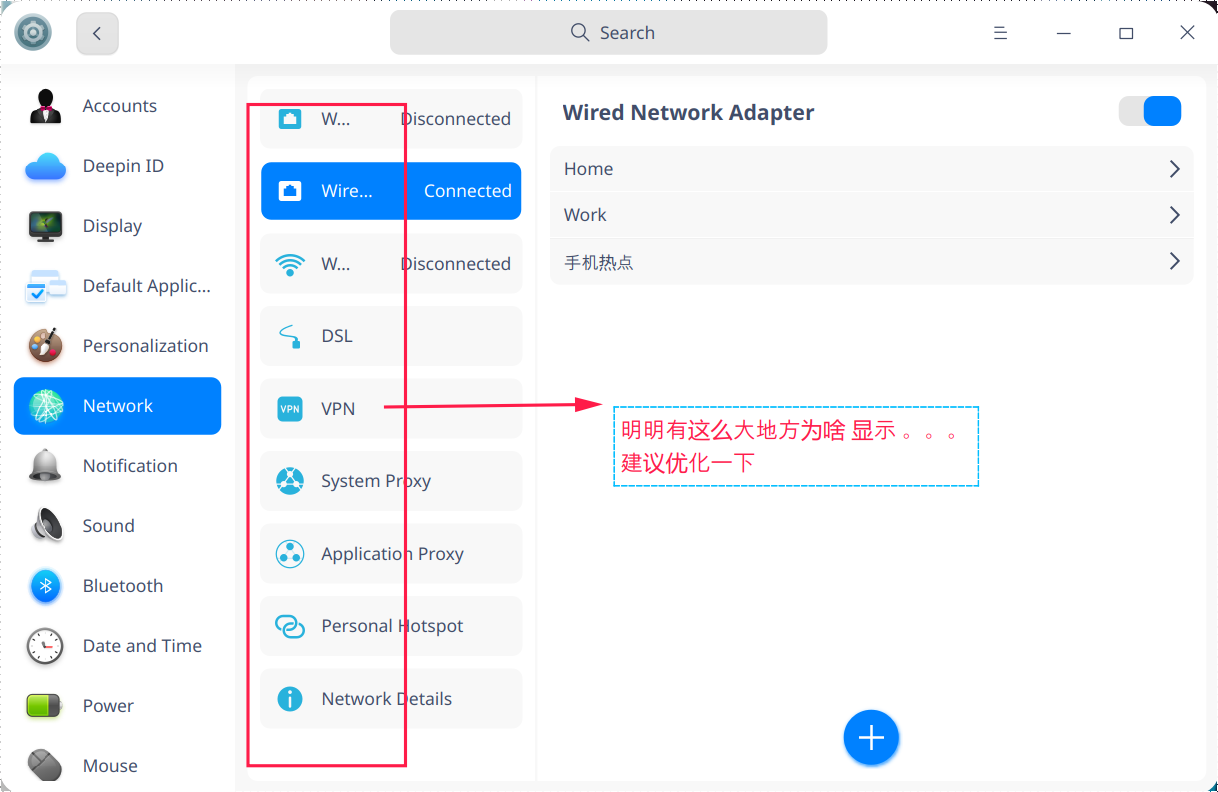This screenshot has height=792, width=1218.
Task: Open the Accounts settings section
Action: coord(117,106)
